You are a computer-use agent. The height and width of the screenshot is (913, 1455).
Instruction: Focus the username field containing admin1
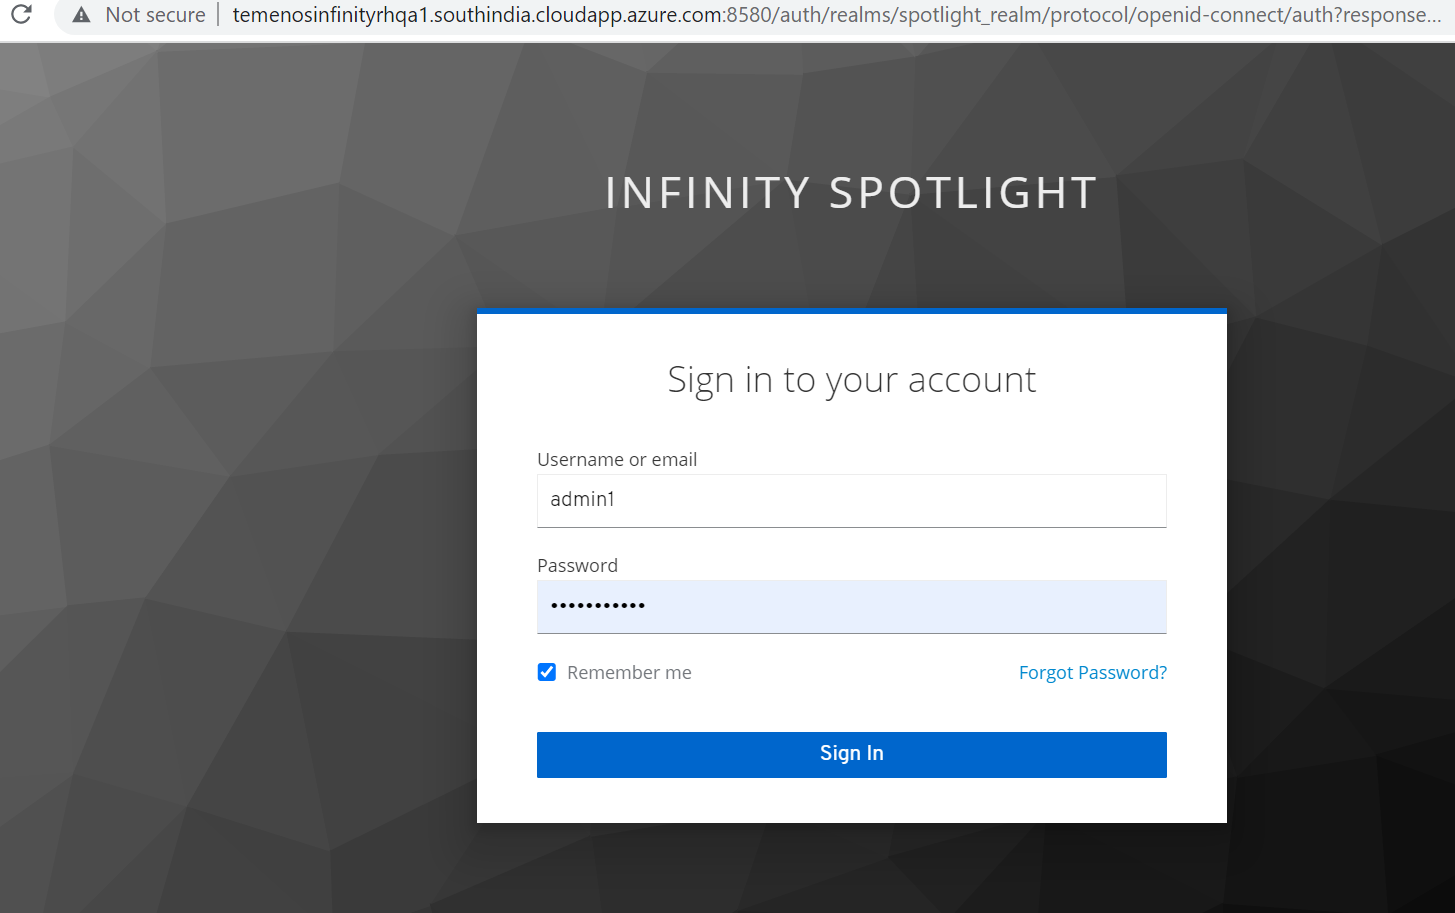(x=851, y=500)
